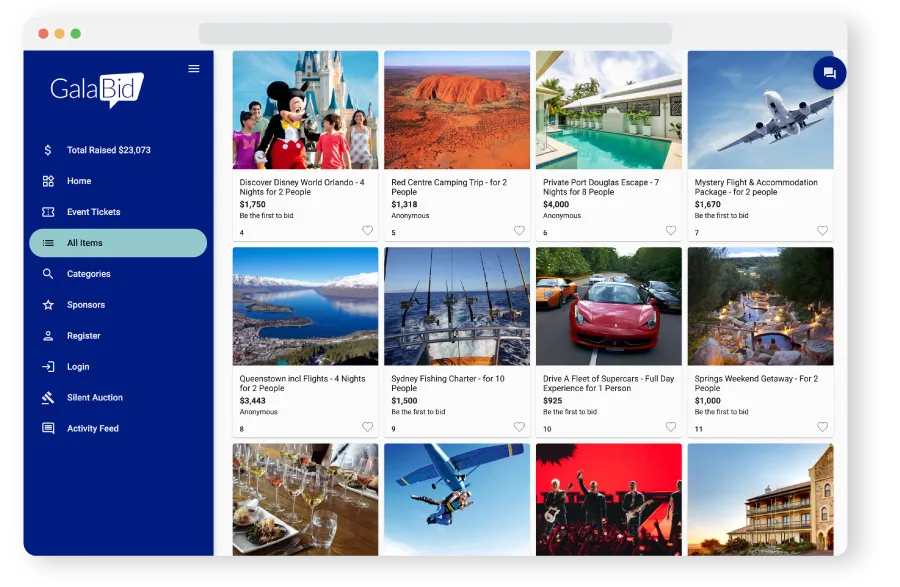900x587 pixels.
Task: Click the Silent Auction gavel icon
Action: click(48, 398)
